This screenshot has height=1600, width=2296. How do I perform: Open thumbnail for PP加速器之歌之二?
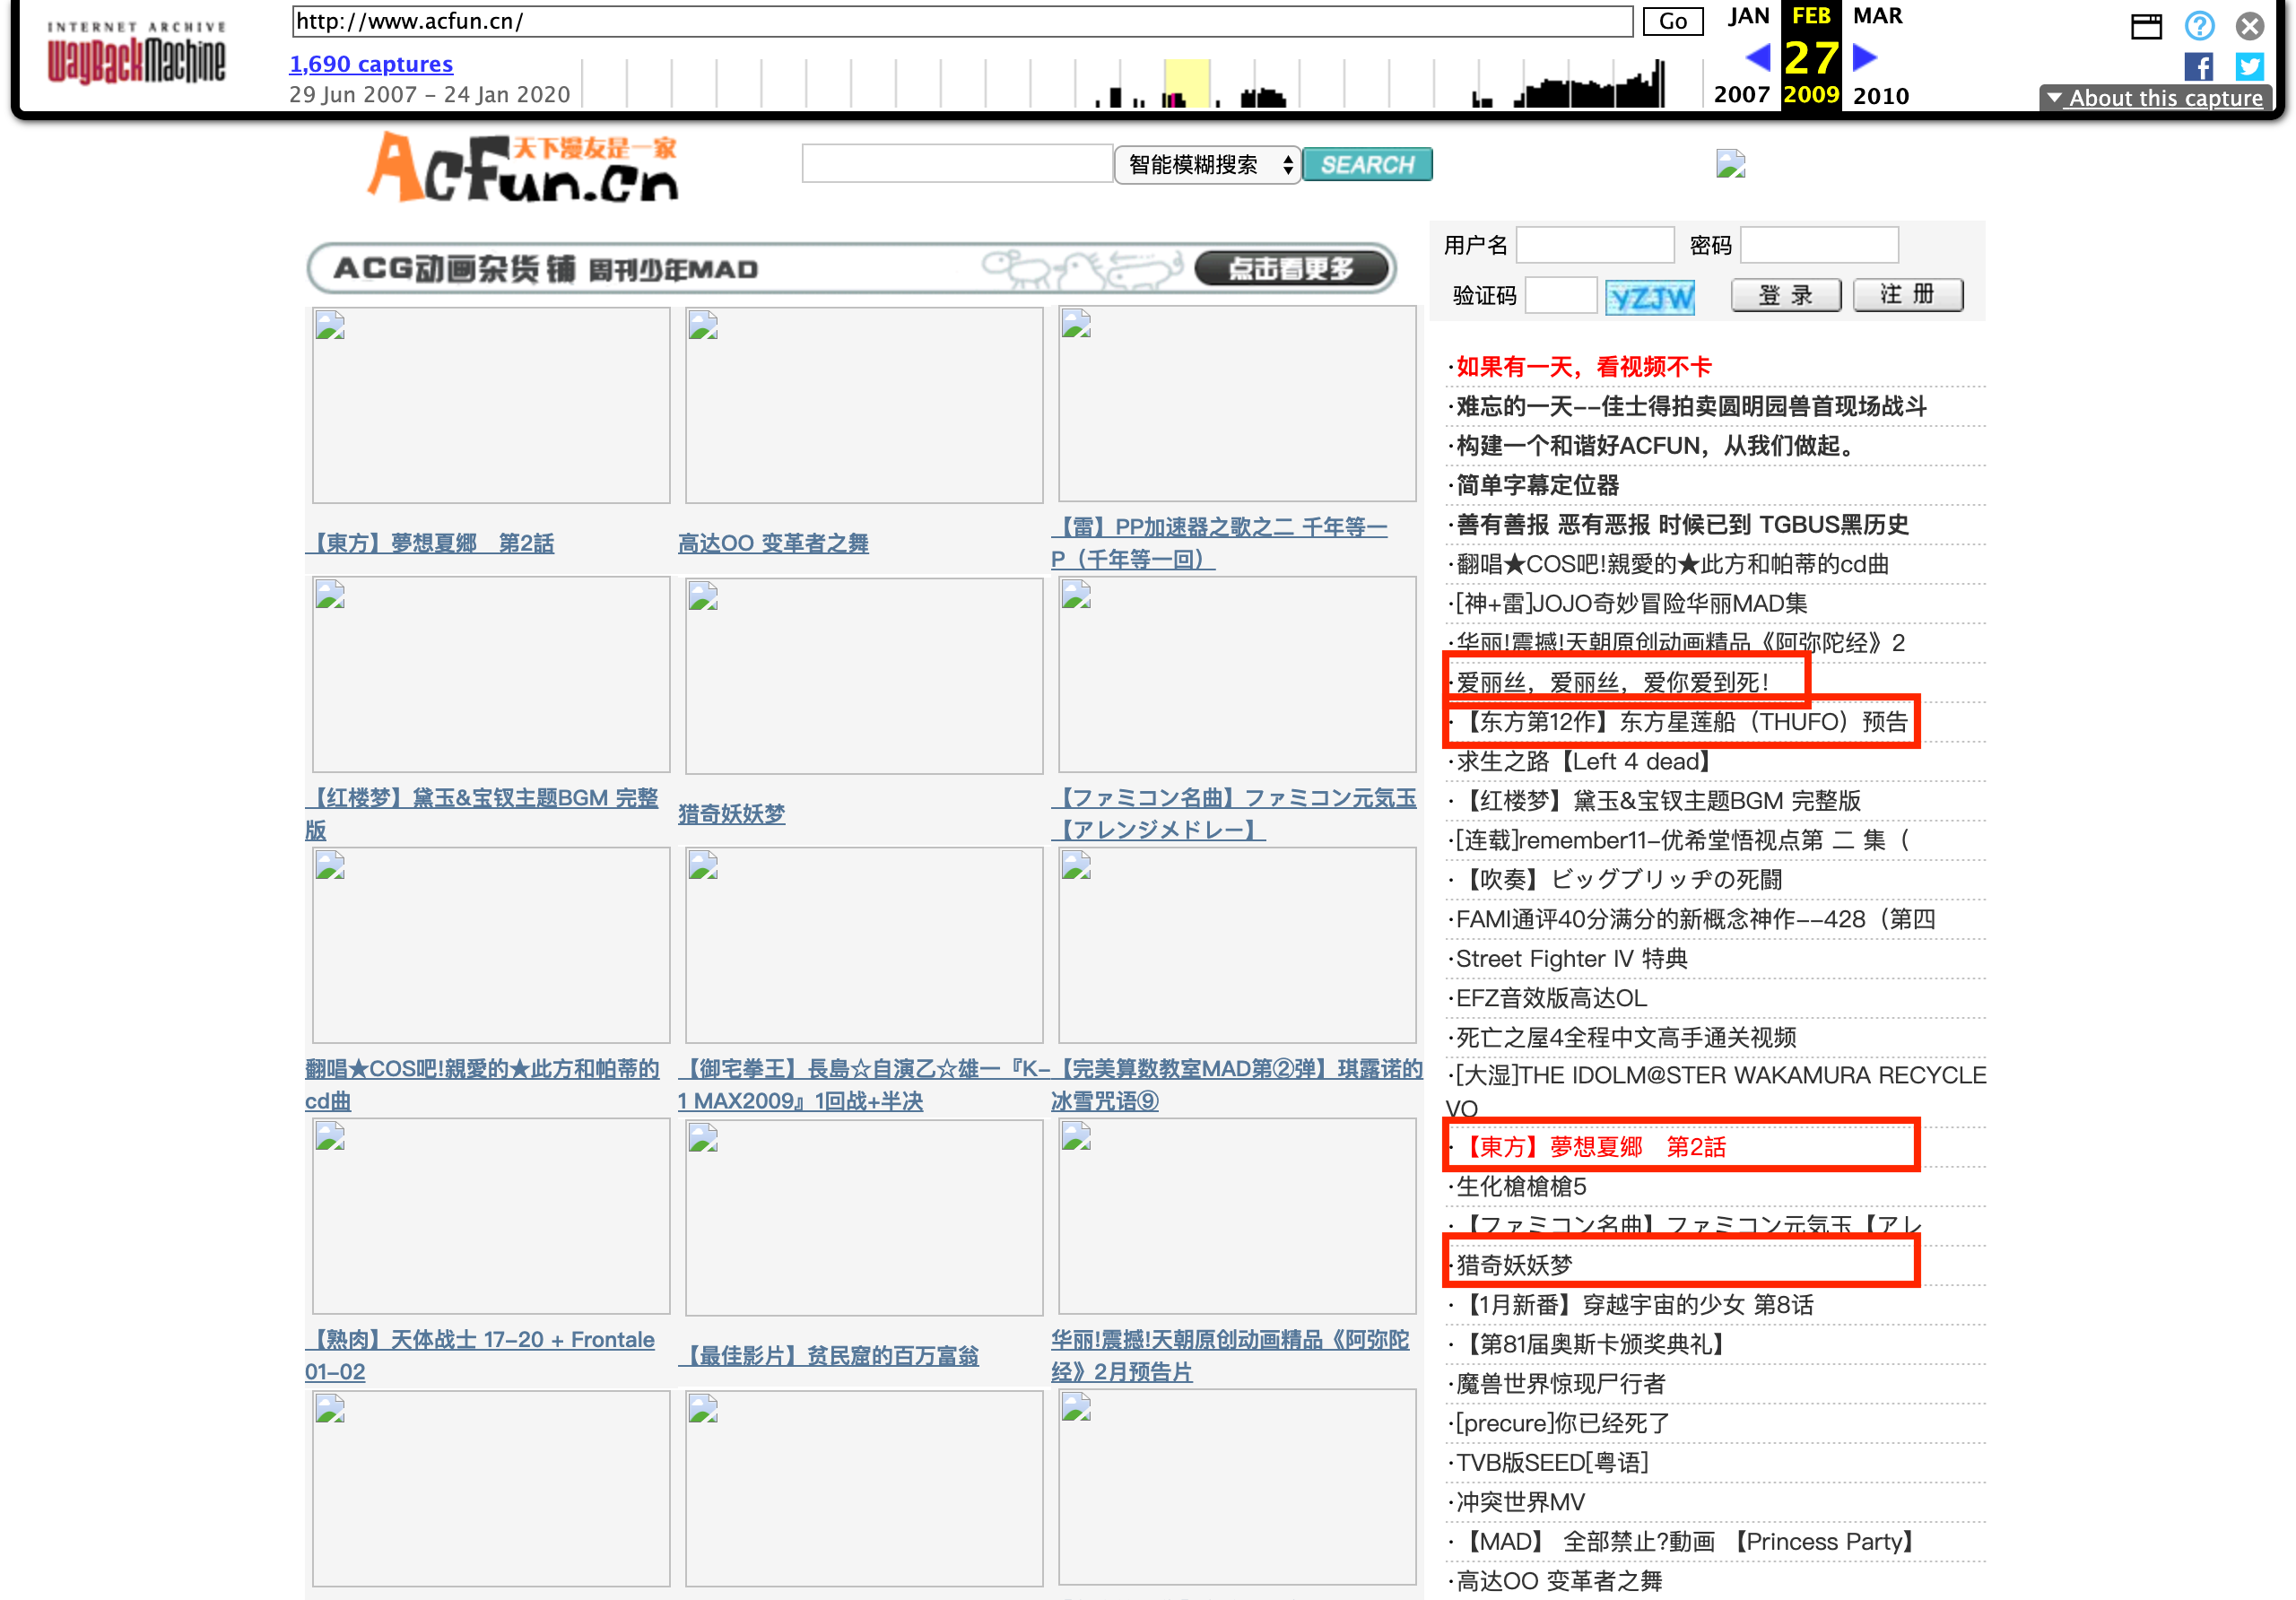1237,404
